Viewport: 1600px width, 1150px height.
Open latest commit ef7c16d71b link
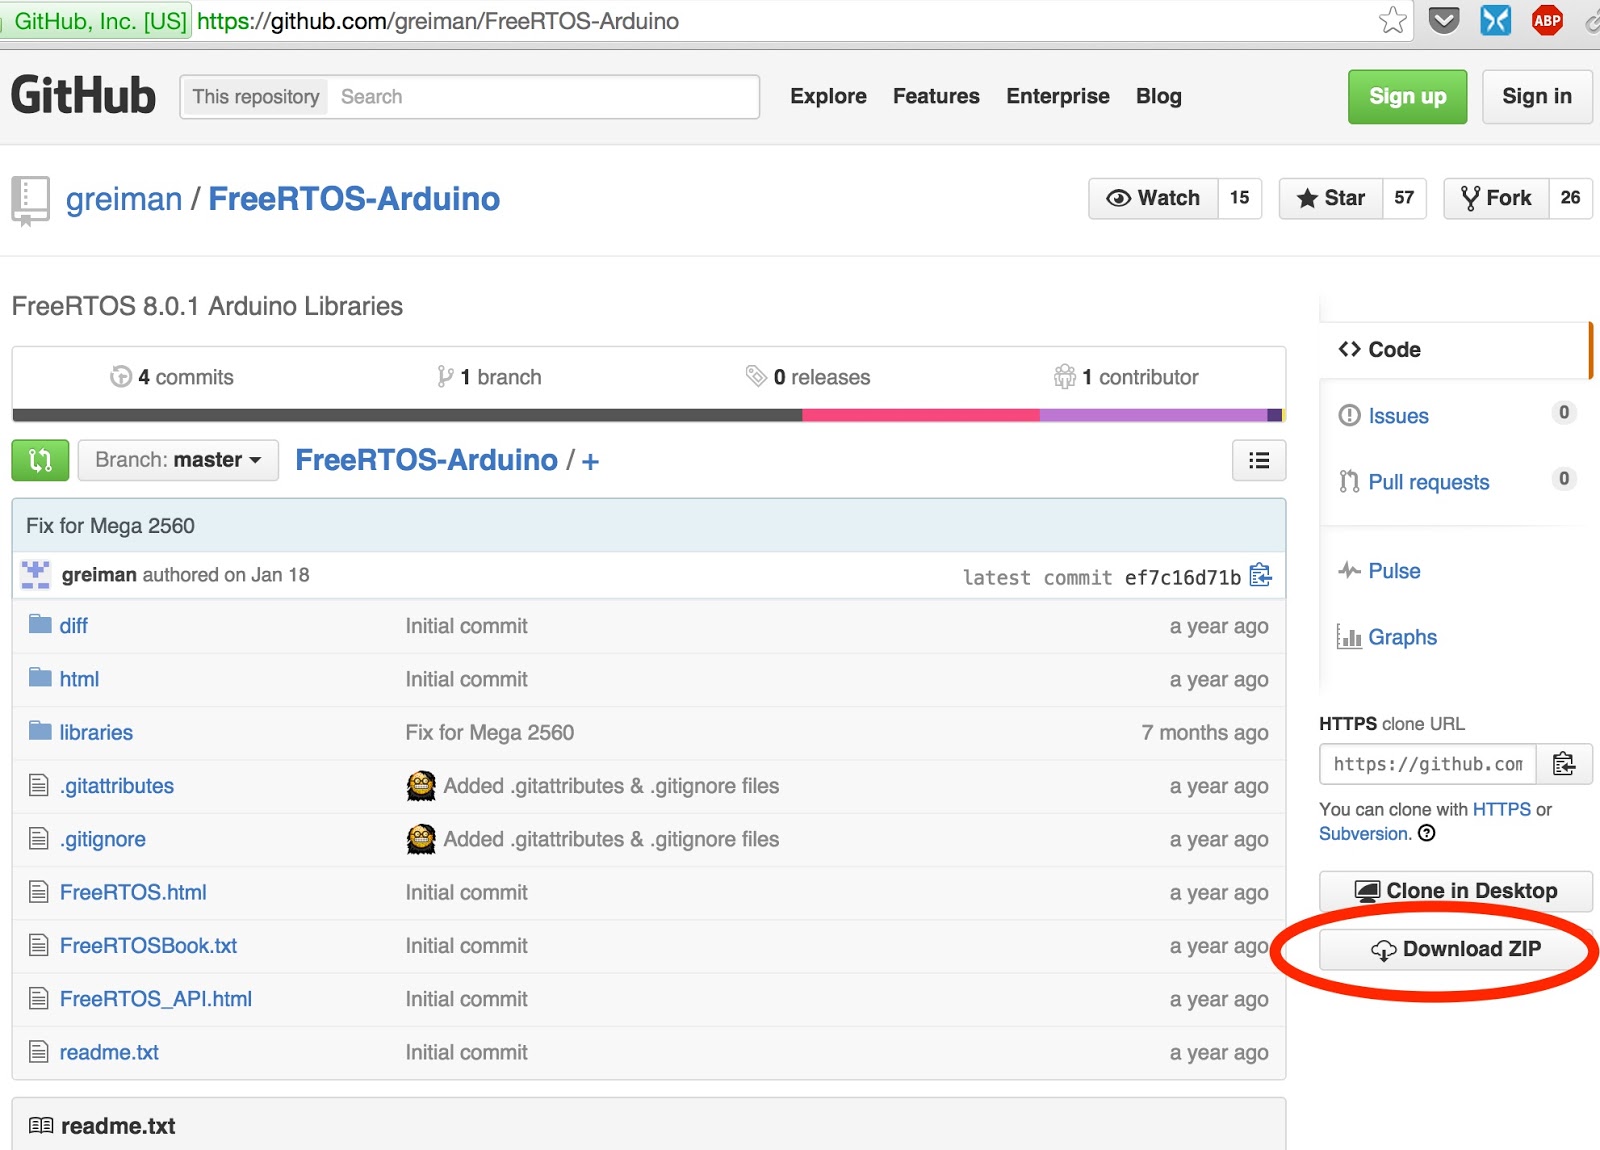[1182, 577]
